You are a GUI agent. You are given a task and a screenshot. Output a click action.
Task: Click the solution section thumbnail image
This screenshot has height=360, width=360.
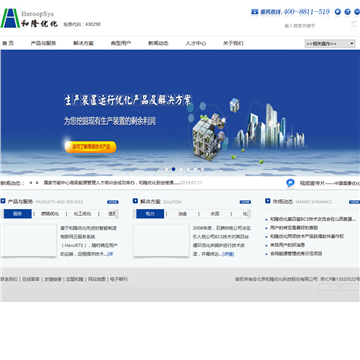click(161, 240)
